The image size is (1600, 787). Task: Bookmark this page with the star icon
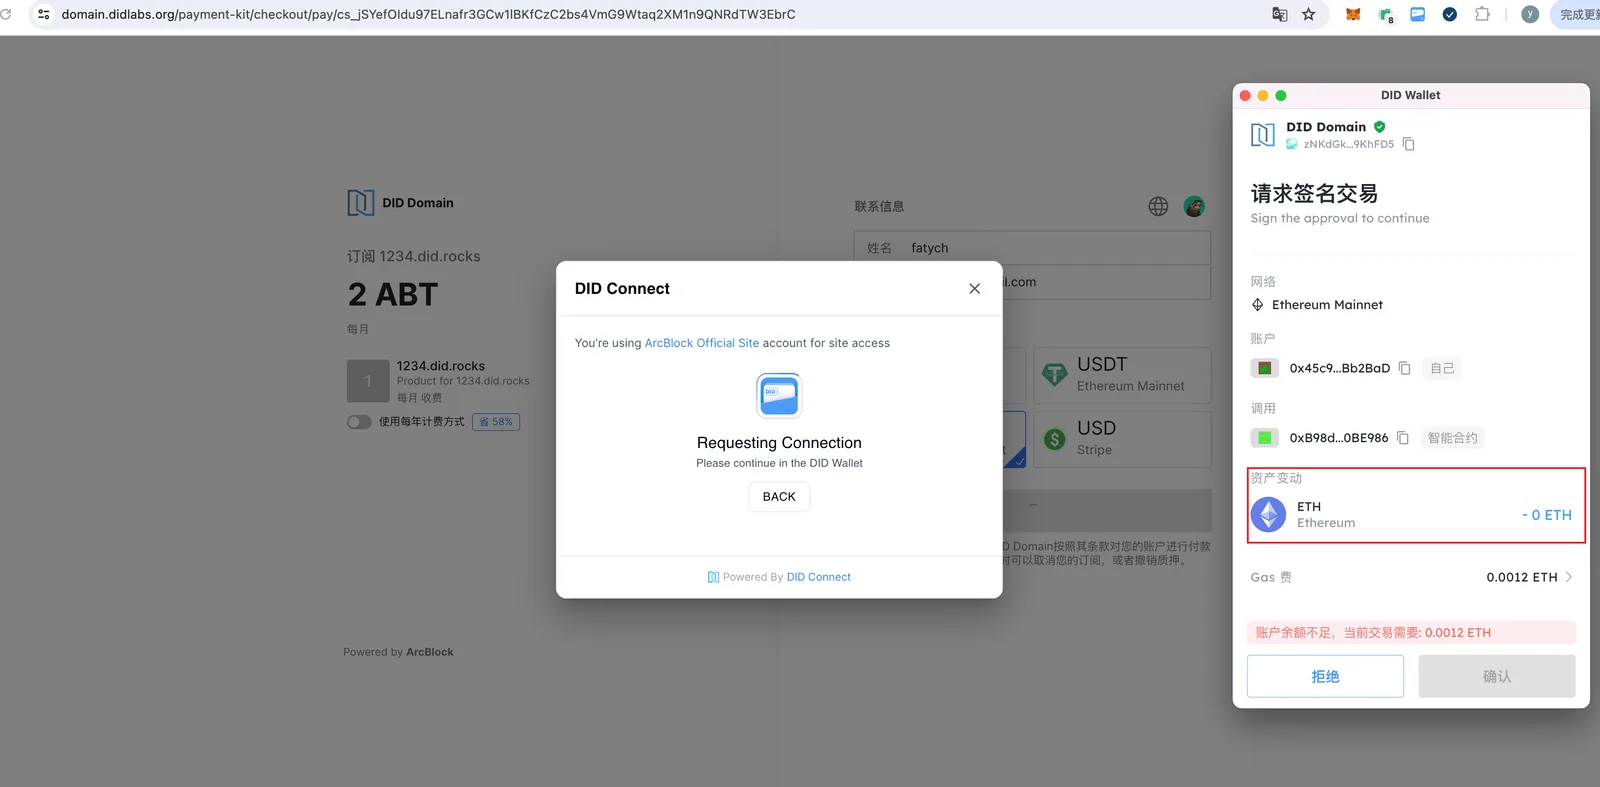point(1308,14)
